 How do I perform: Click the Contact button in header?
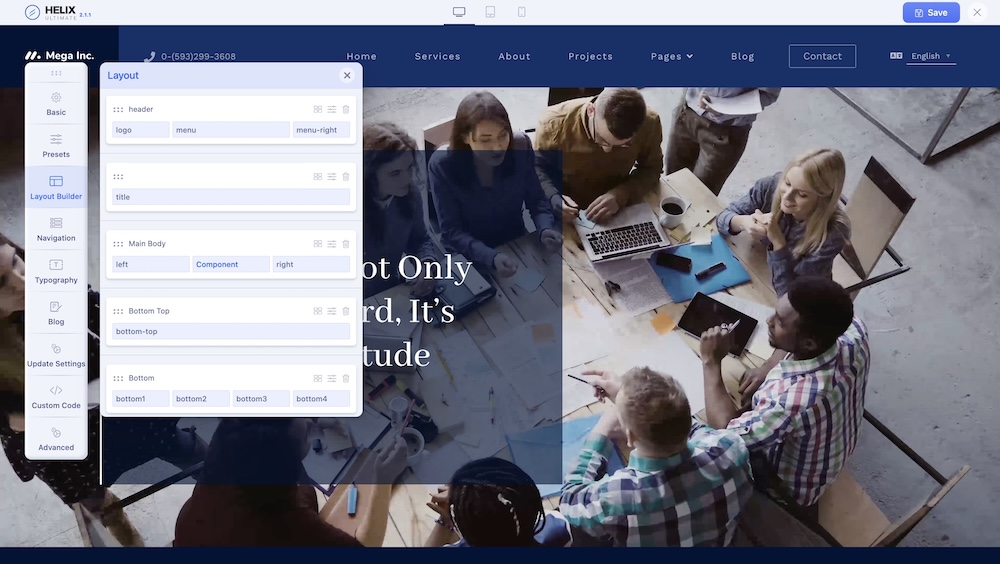point(822,56)
